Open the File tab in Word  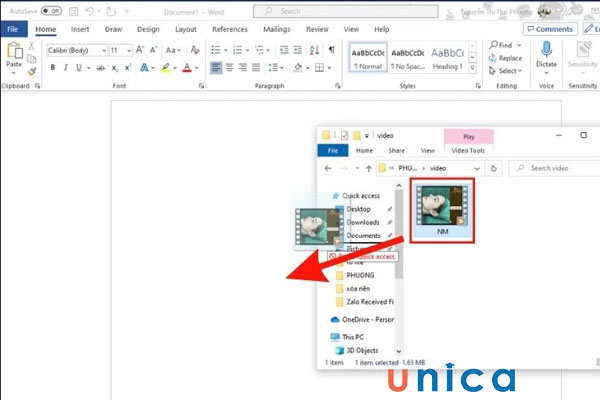[13, 29]
